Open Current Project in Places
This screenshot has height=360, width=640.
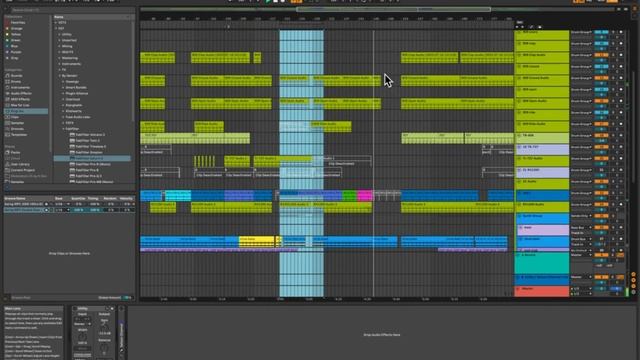click(22, 170)
